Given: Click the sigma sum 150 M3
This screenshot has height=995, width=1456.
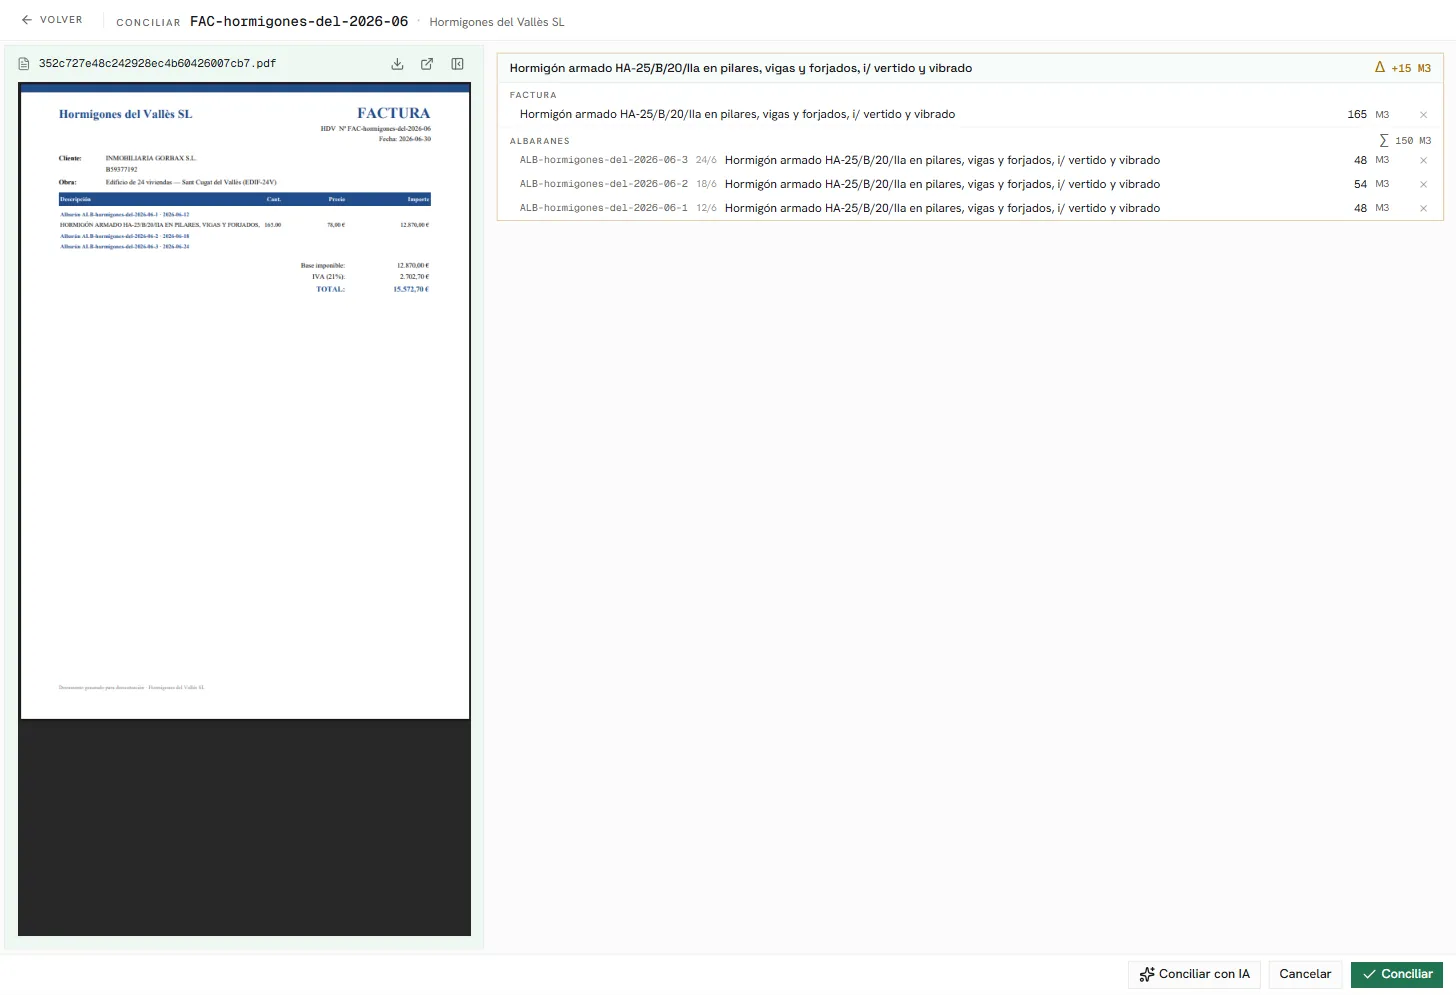Looking at the screenshot, I should point(1405,141).
